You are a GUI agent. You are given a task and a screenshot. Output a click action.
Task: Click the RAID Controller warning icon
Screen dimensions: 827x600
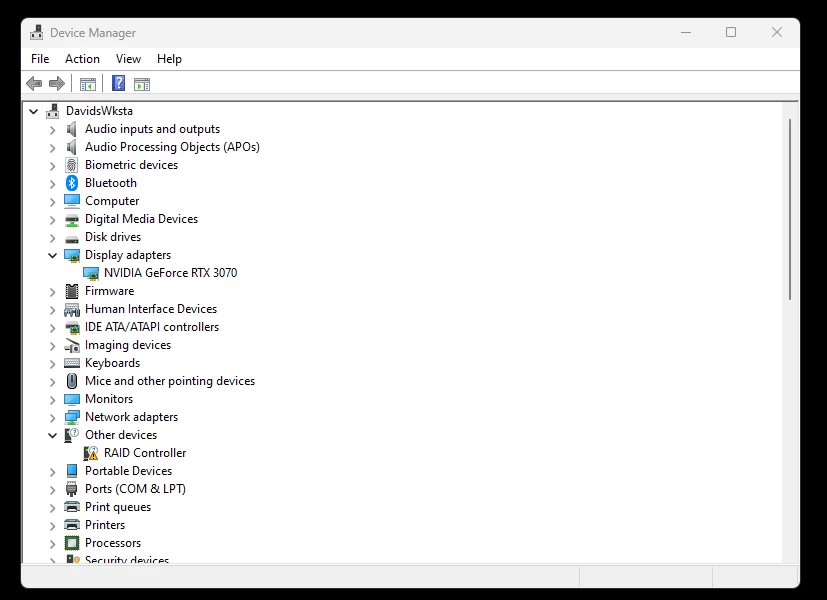(91, 453)
